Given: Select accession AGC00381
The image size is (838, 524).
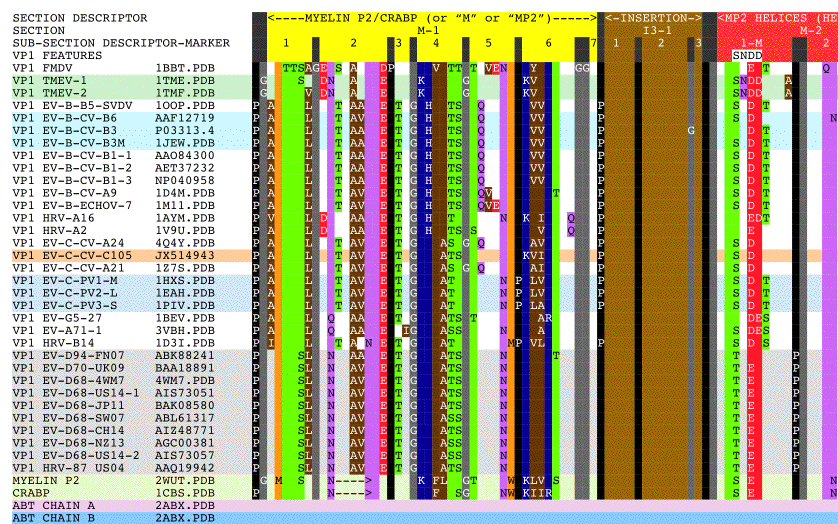Looking at the screenshot, I should pyautogui.click(x=185, y=442).
